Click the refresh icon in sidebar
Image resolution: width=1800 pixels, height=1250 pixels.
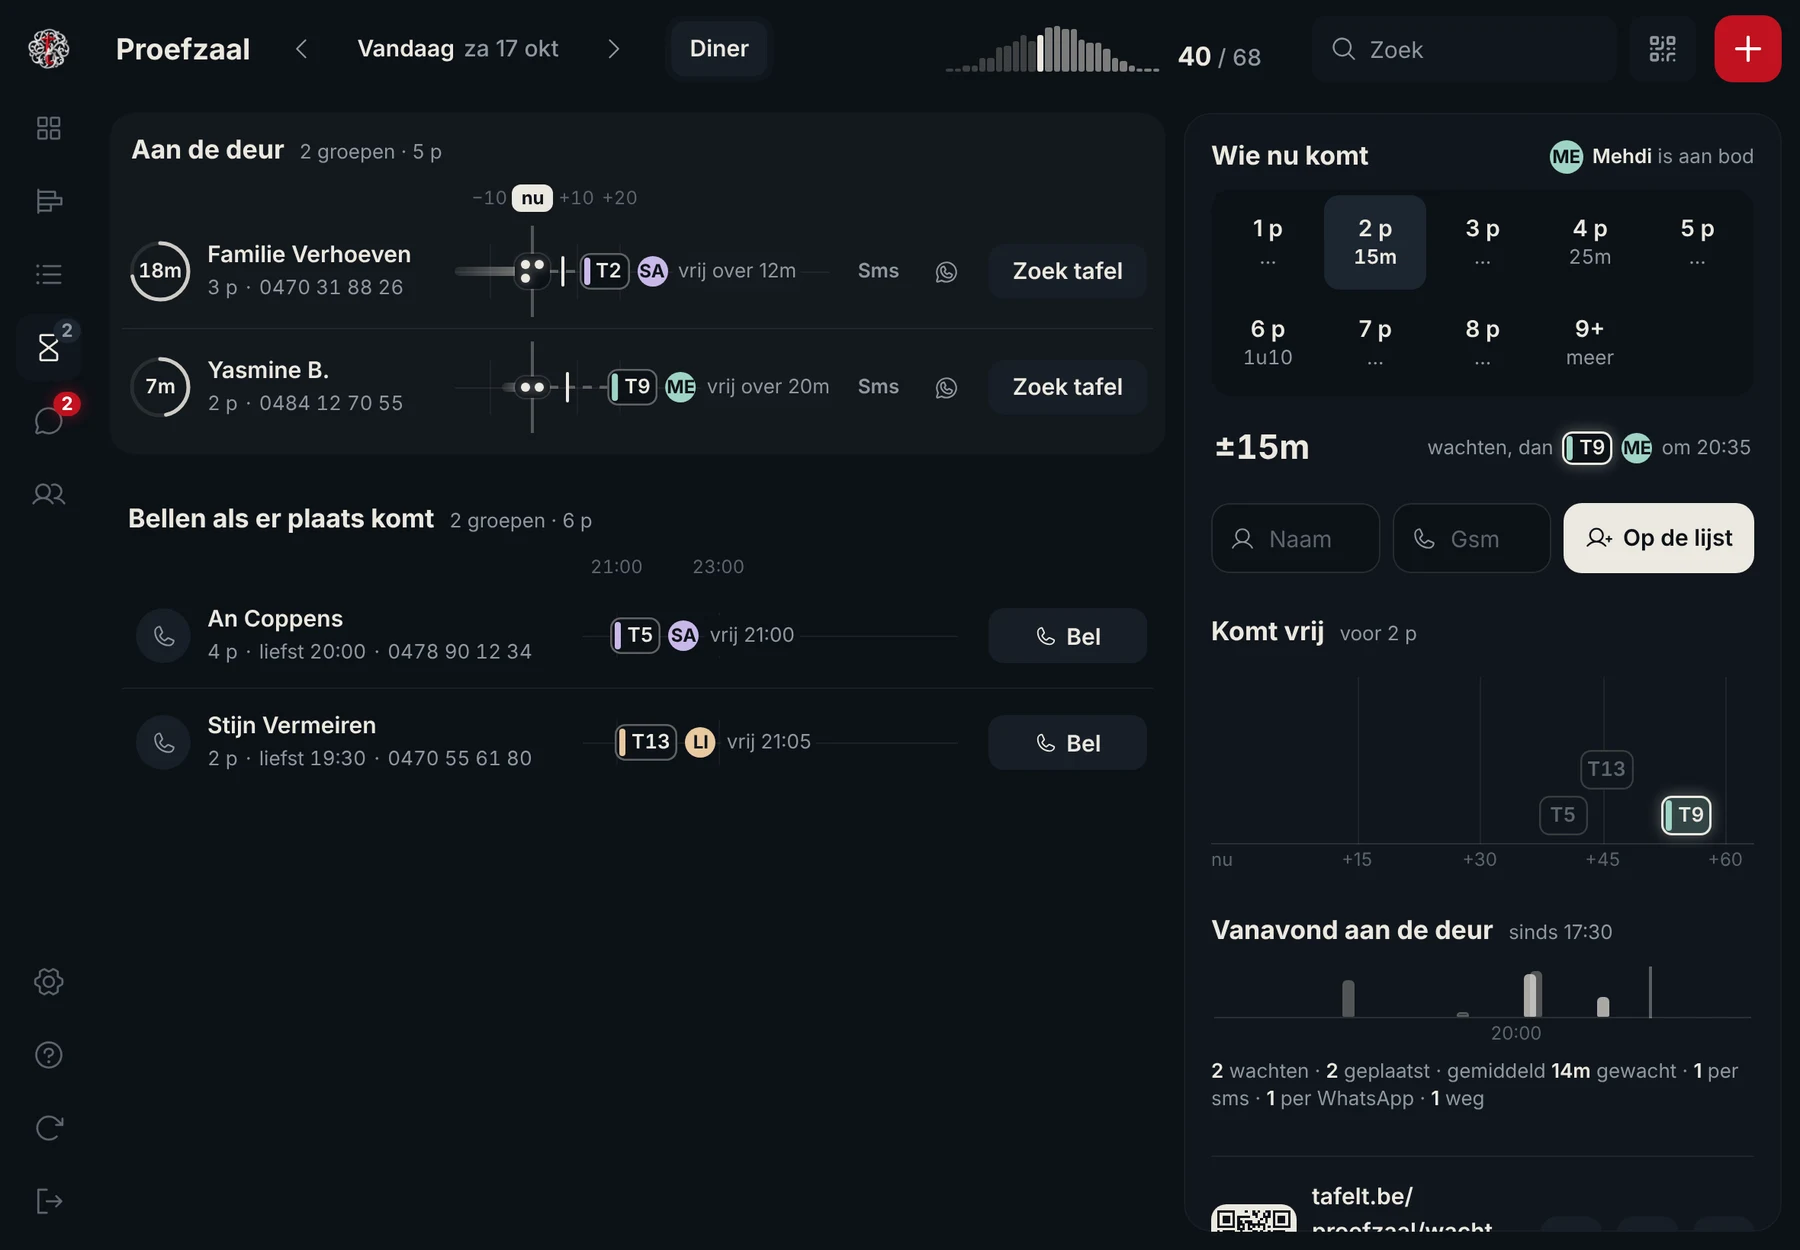(x=48, y=1127)
